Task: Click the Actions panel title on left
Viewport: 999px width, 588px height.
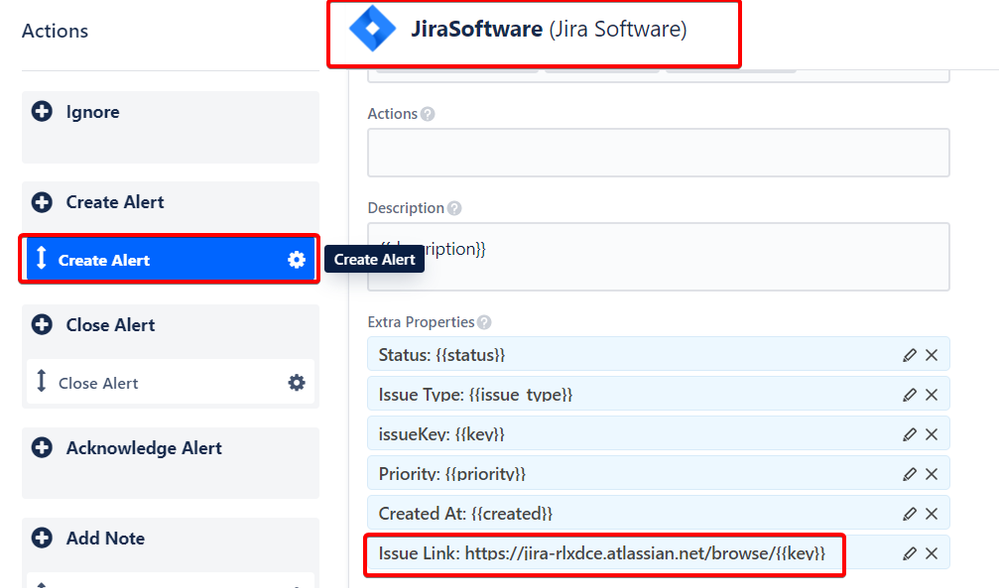Action: [x=55, y=31]
